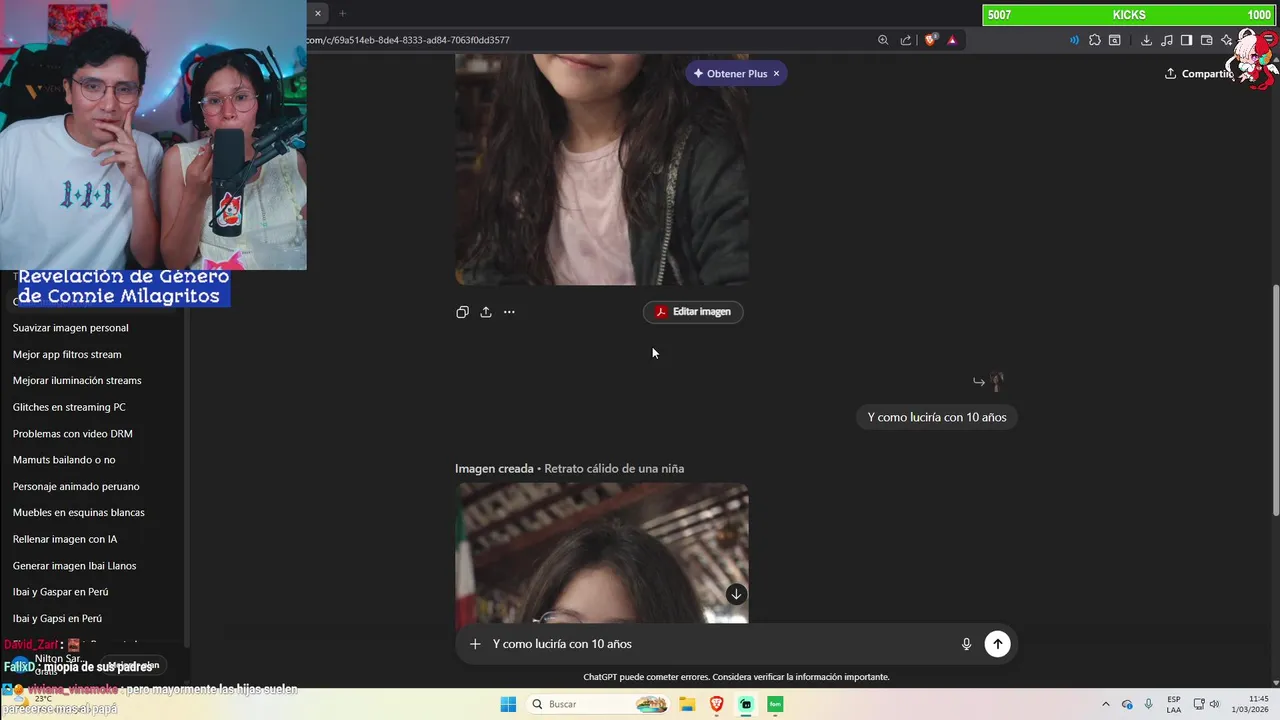Send the message with arrow button

coord(997,644)
